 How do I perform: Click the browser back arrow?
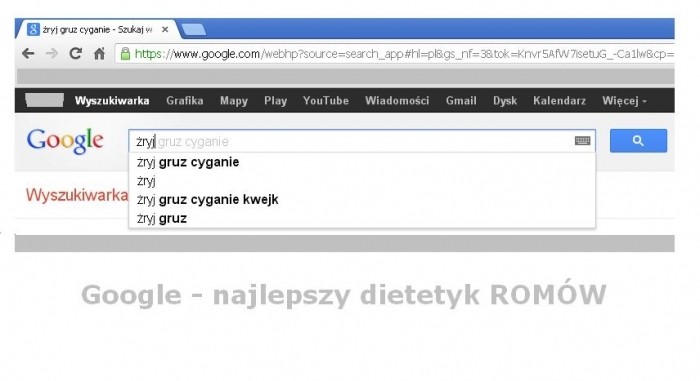click(28, 54)
